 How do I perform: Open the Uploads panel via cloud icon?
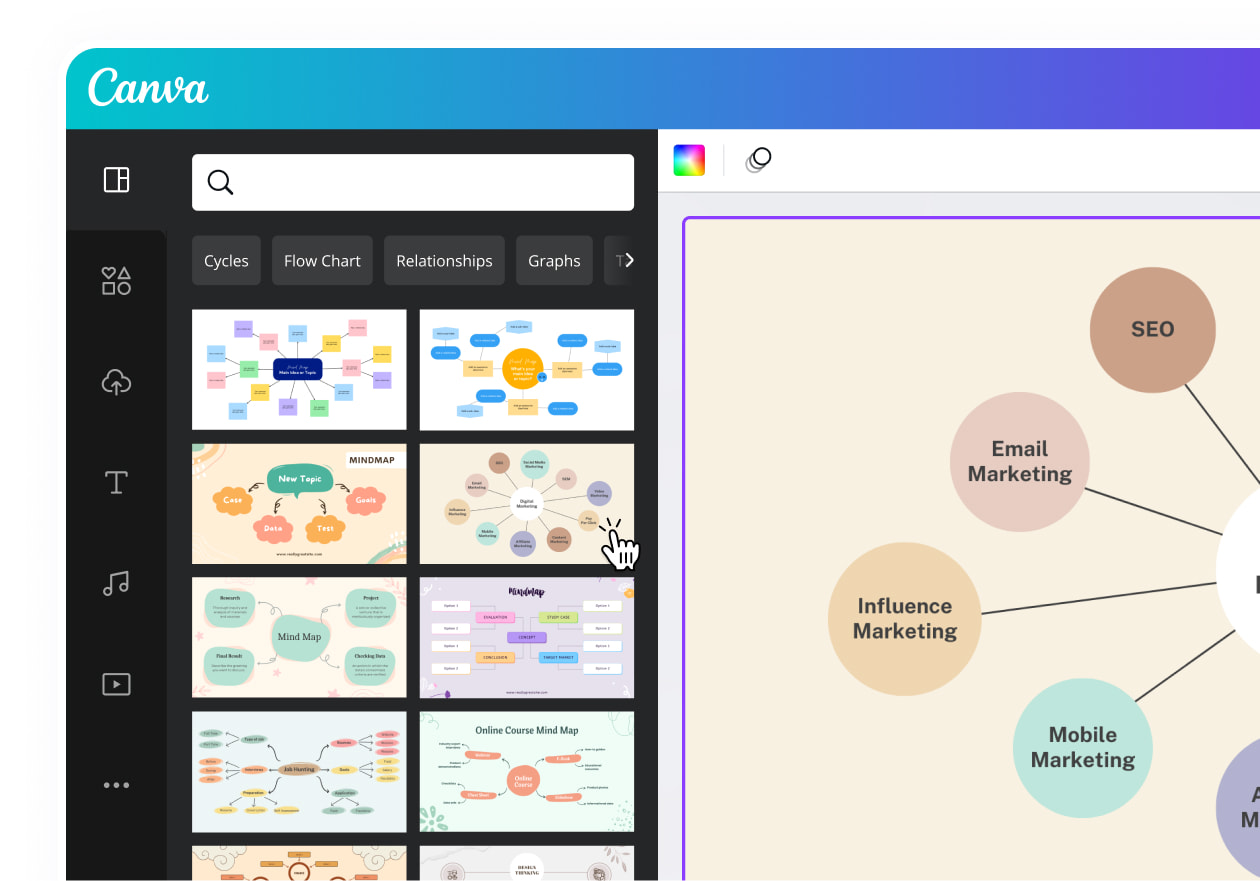(x=116, y=382)
